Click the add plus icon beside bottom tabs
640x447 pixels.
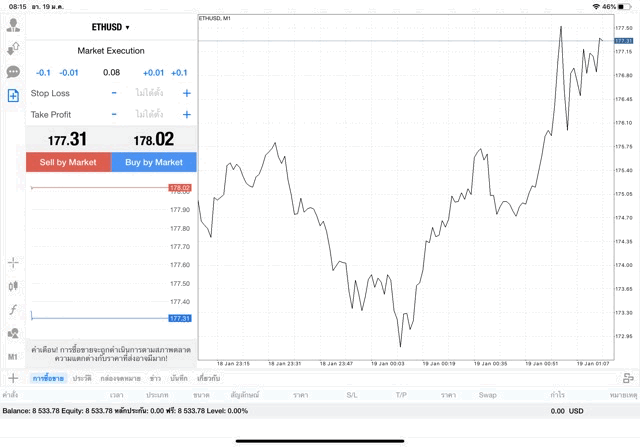tap(13, 379)
